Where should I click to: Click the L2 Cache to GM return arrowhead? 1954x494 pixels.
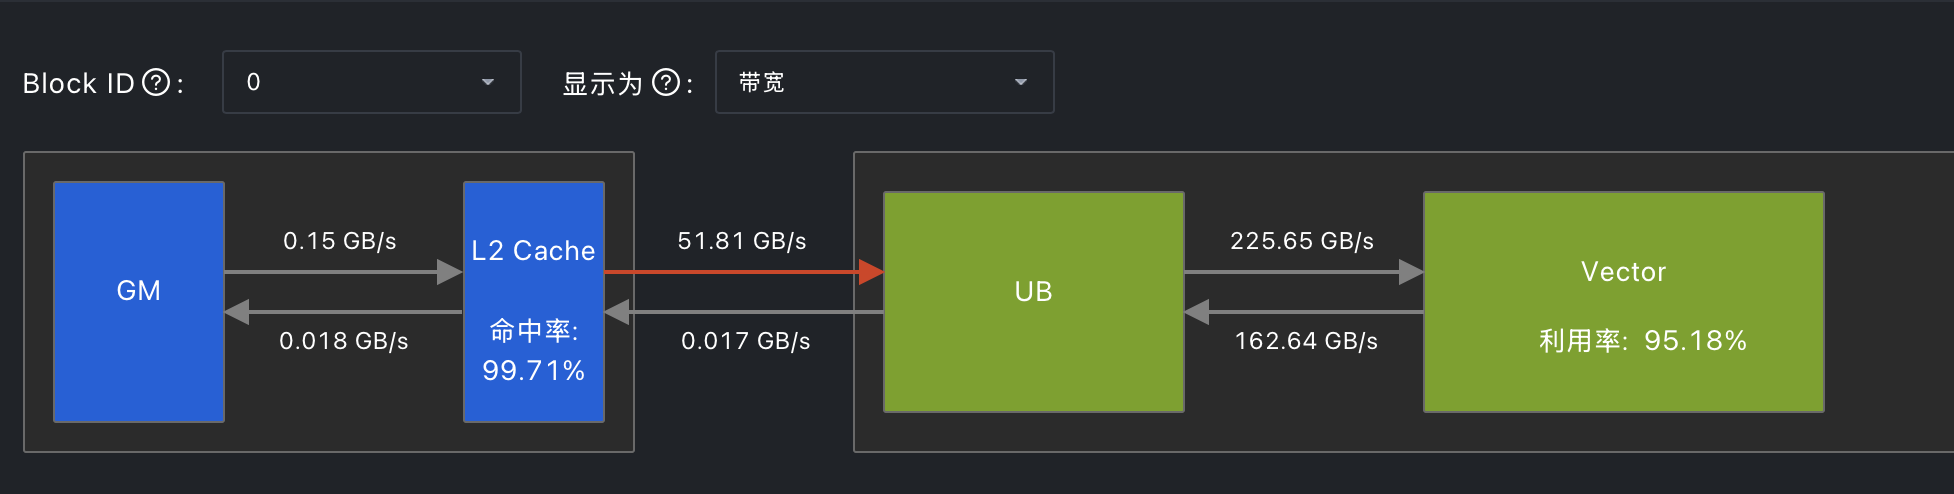pyautogui.click(x=237, y=312)
